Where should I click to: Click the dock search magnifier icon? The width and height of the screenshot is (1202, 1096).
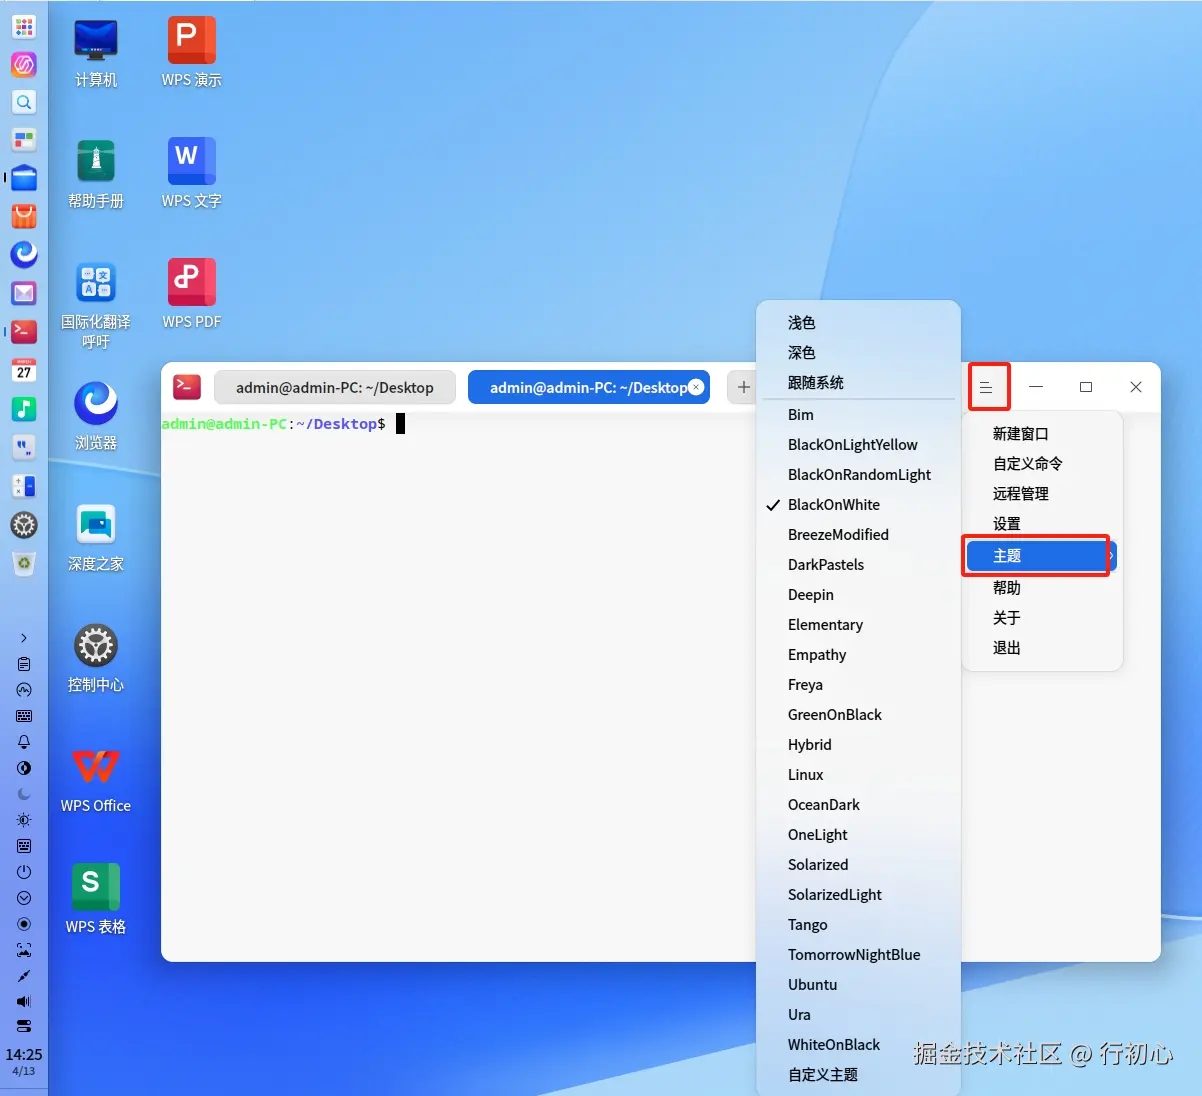coord(24,102)
